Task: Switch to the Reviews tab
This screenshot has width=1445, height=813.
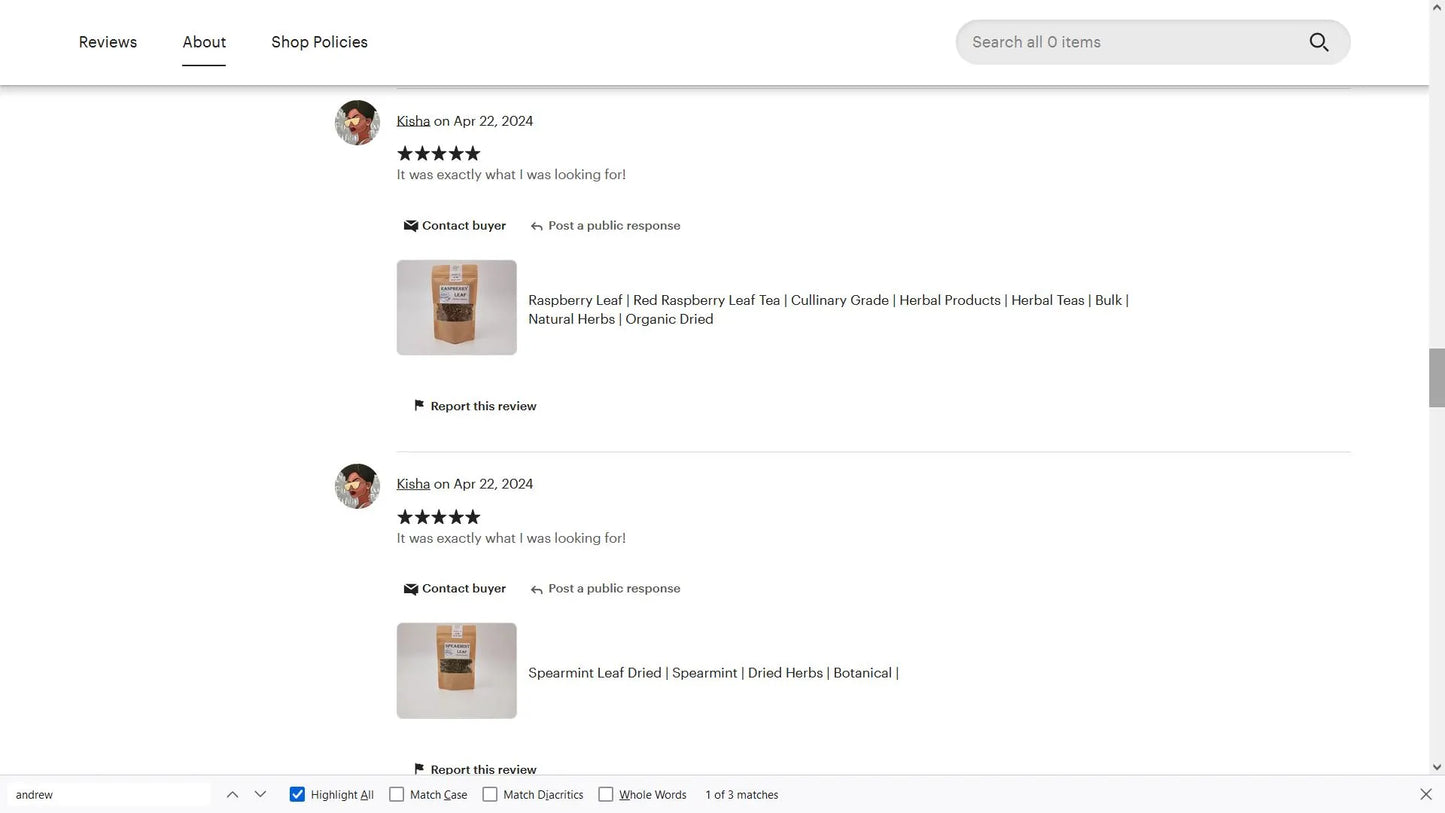Action: [x=108, y=42]
